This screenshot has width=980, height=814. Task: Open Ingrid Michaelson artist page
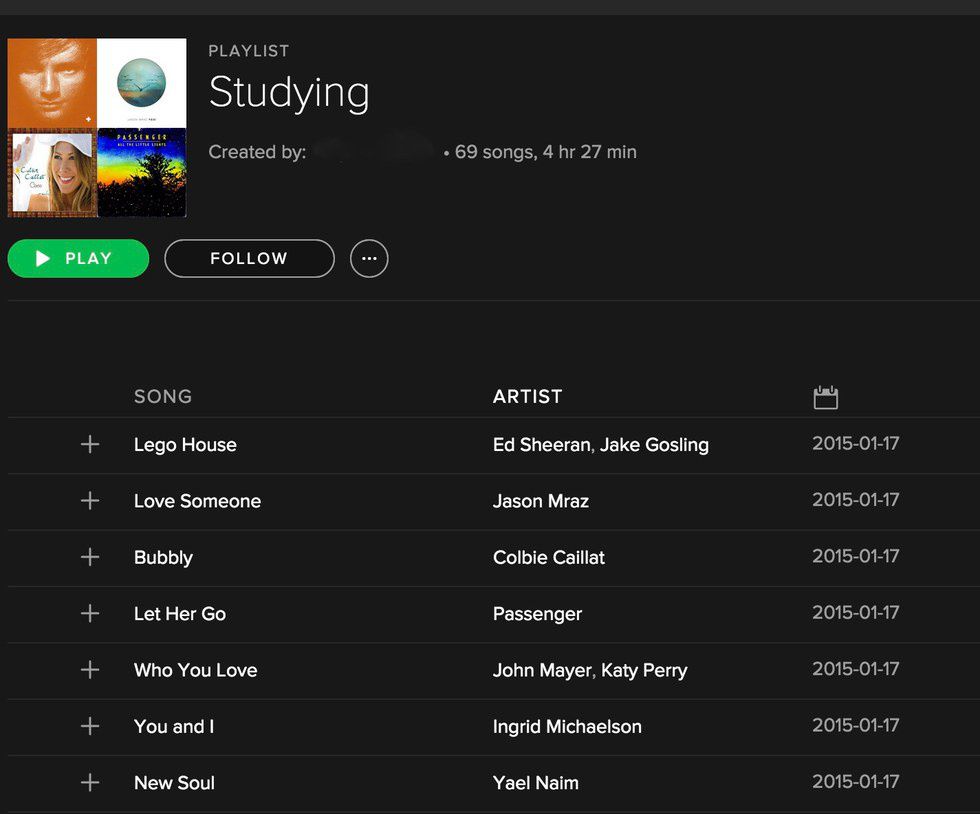[x=567, y=727]
